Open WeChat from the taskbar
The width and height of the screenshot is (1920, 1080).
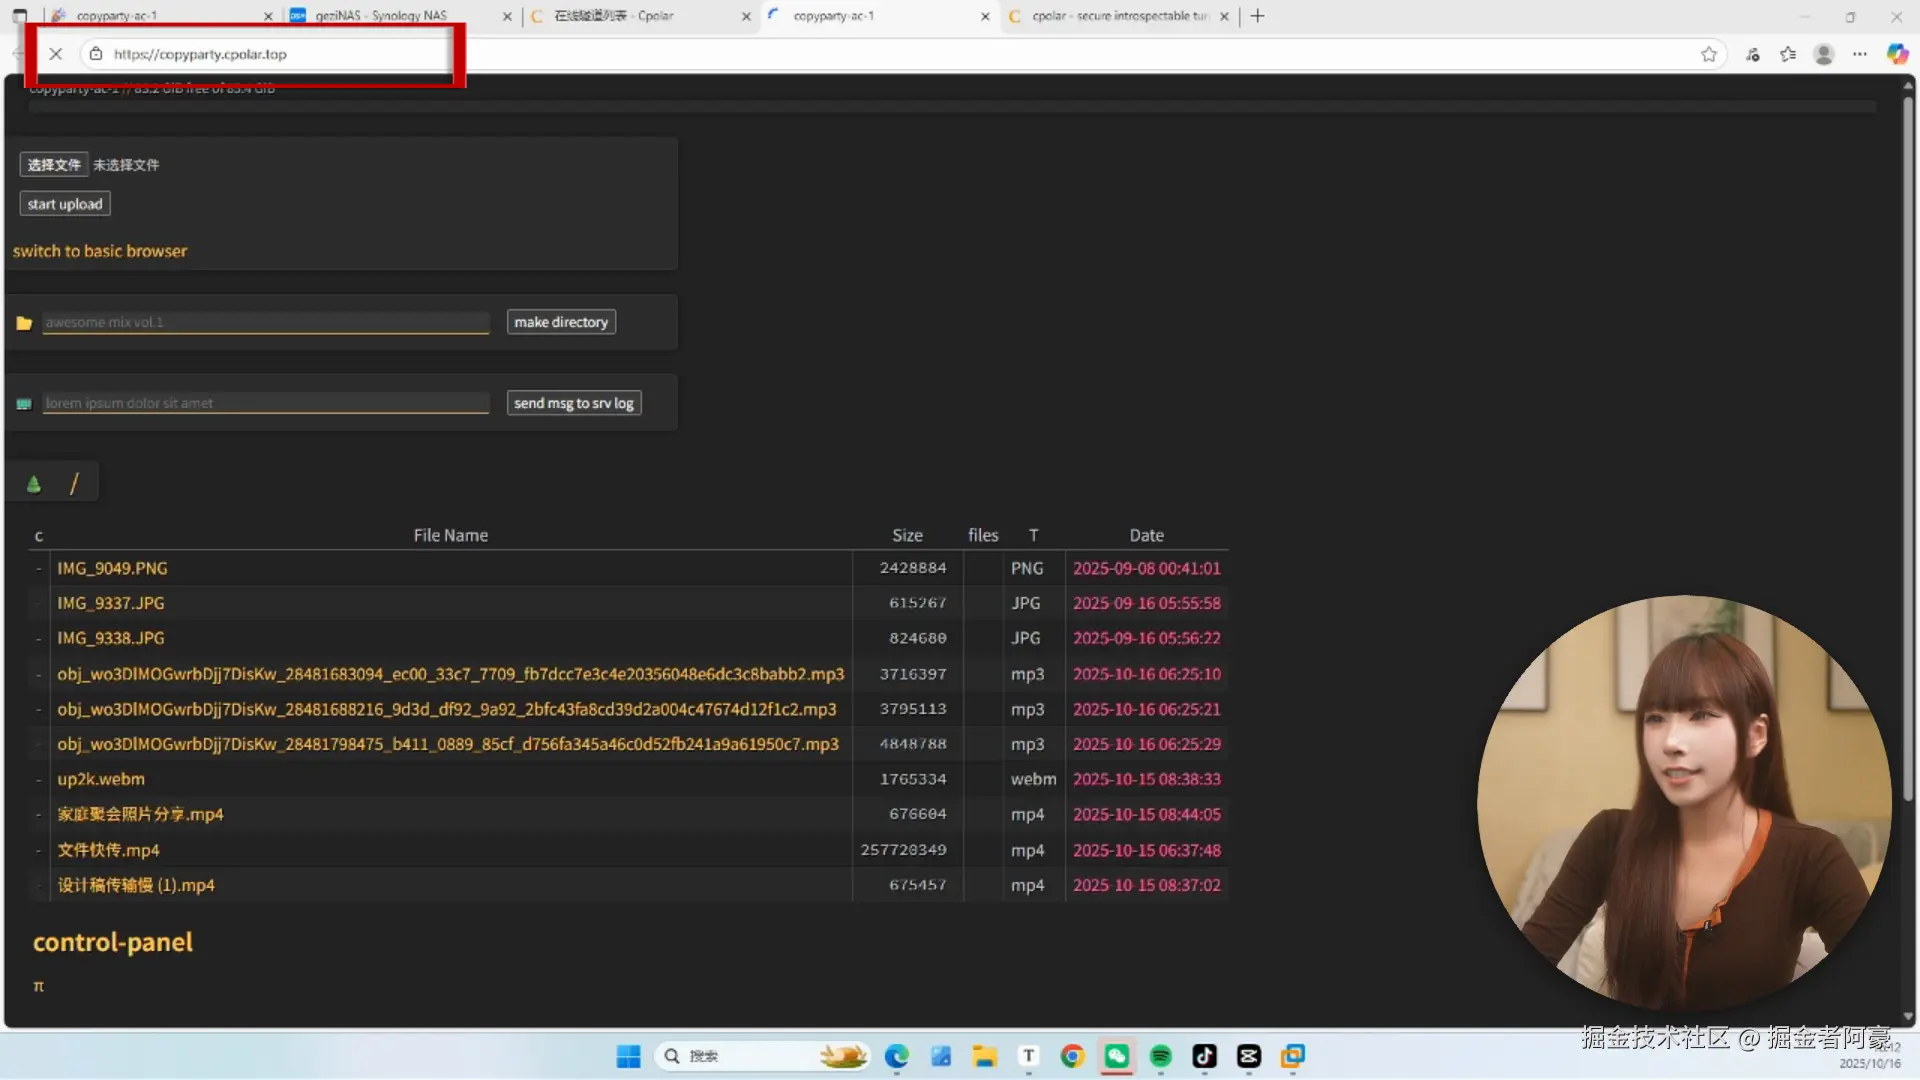tap(1117, 1056)
